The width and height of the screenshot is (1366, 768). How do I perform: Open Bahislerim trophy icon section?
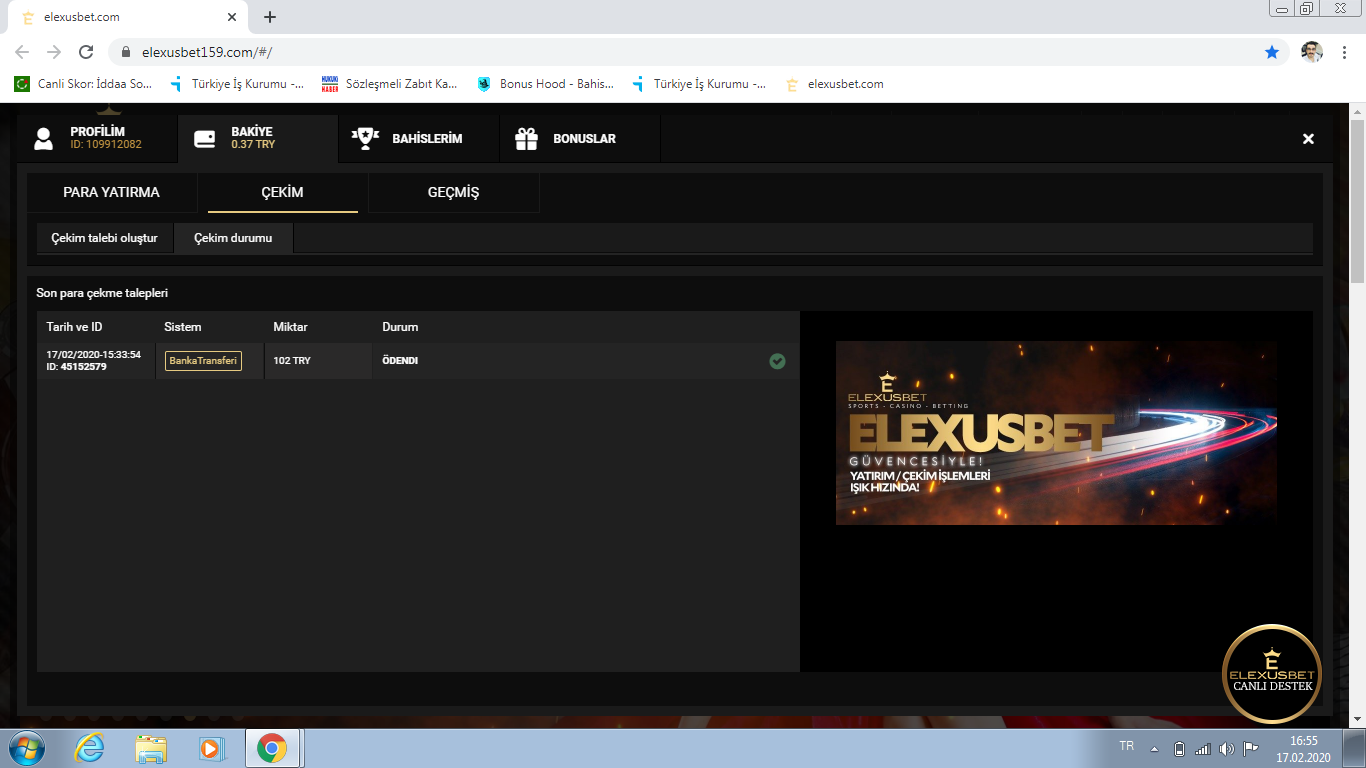pyautogui.click(x=365, y=139)
